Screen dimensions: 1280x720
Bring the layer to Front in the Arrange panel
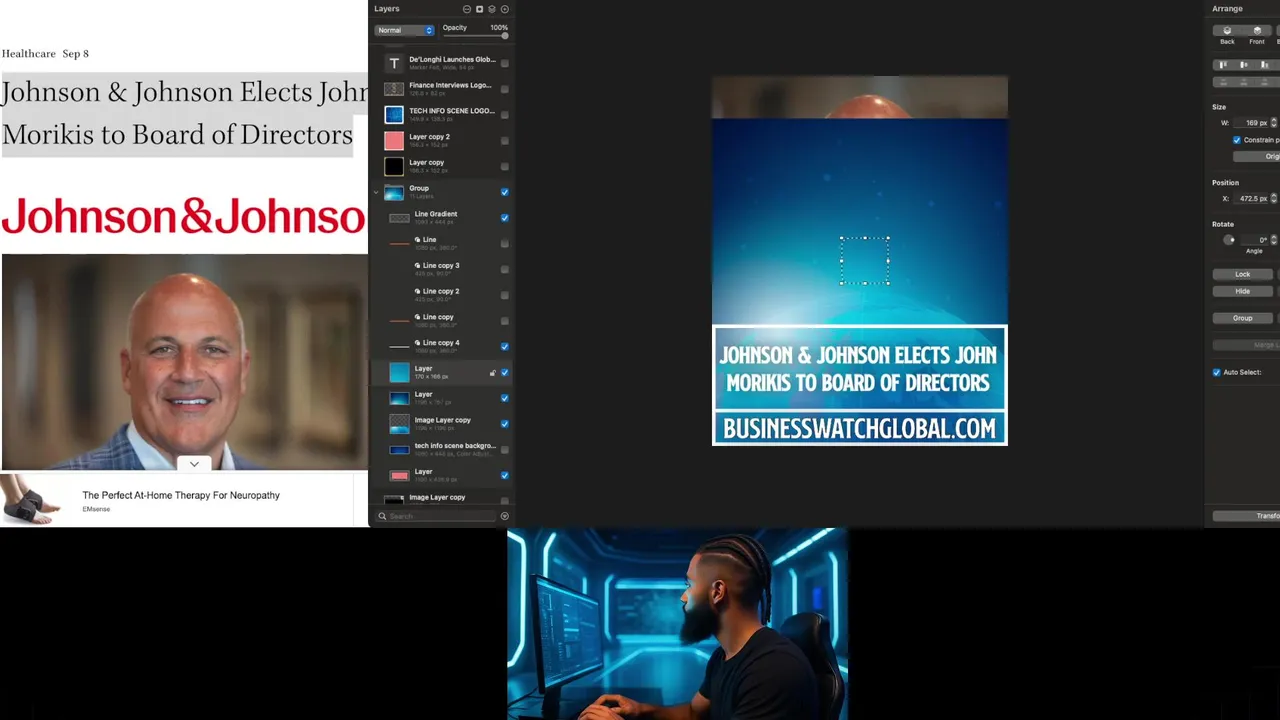point(1257,31)
